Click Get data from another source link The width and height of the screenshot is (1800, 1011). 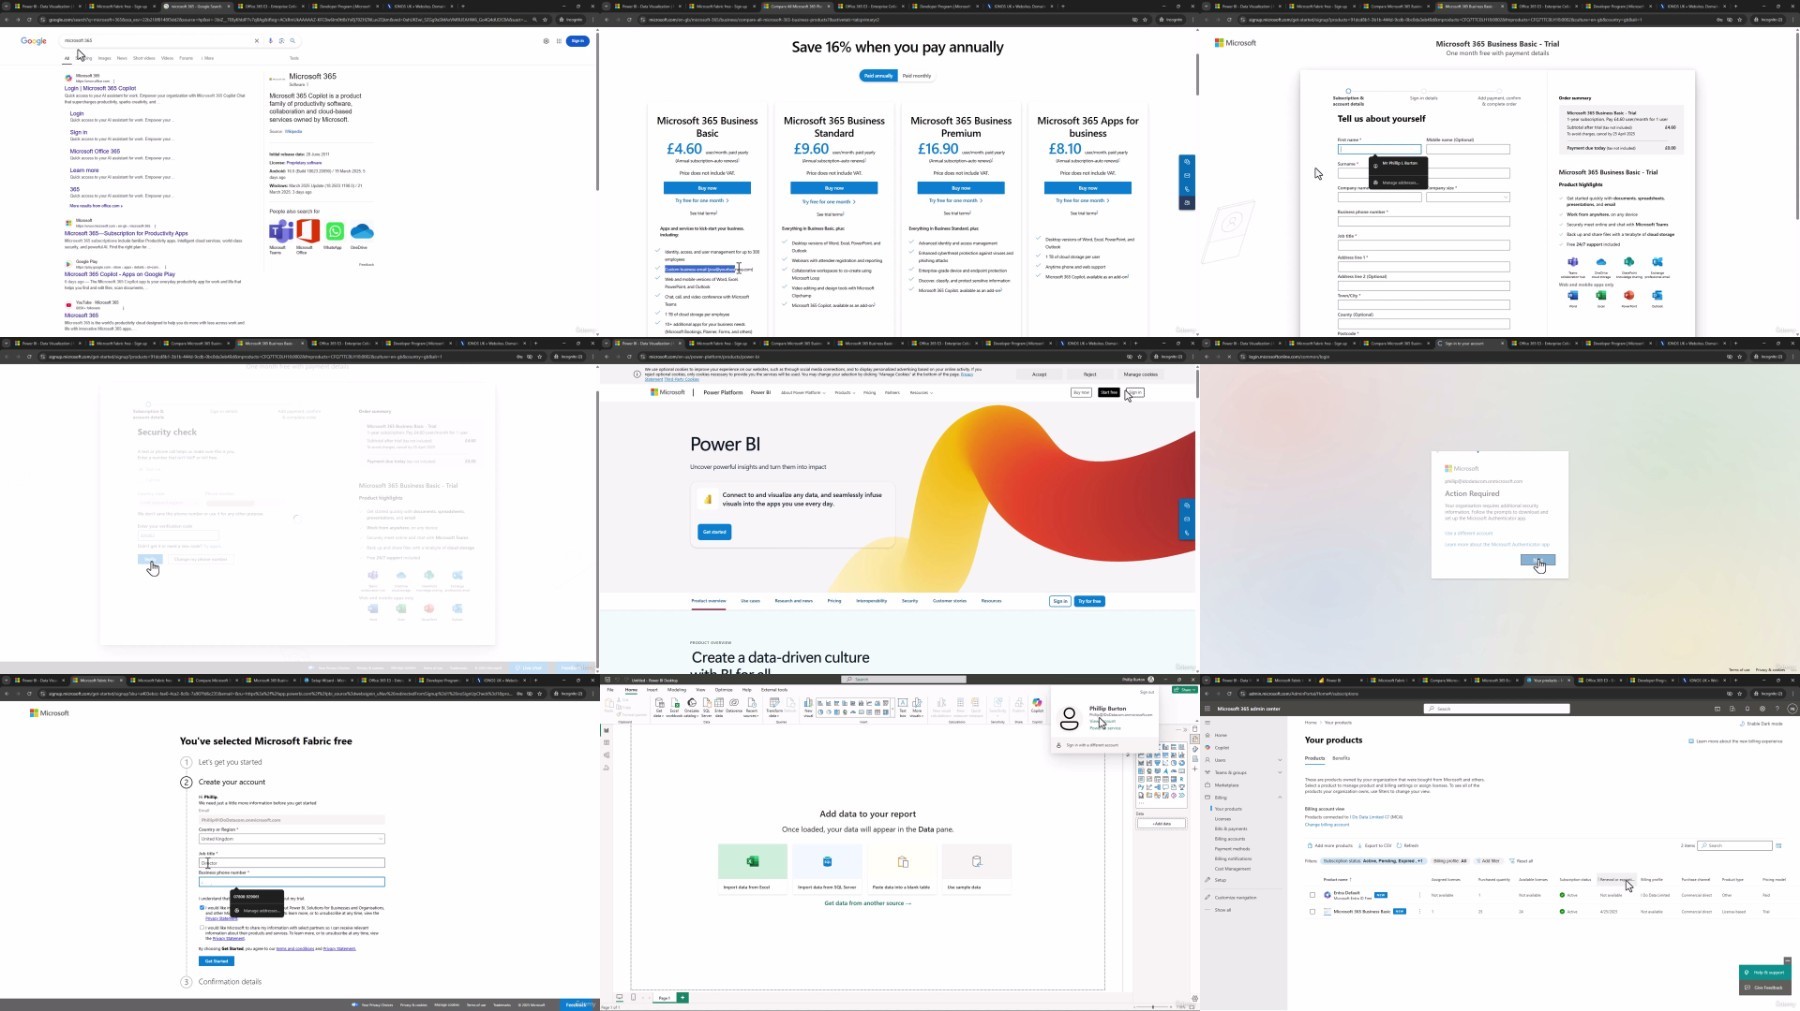pyautogui.click(x=867, y=903)
